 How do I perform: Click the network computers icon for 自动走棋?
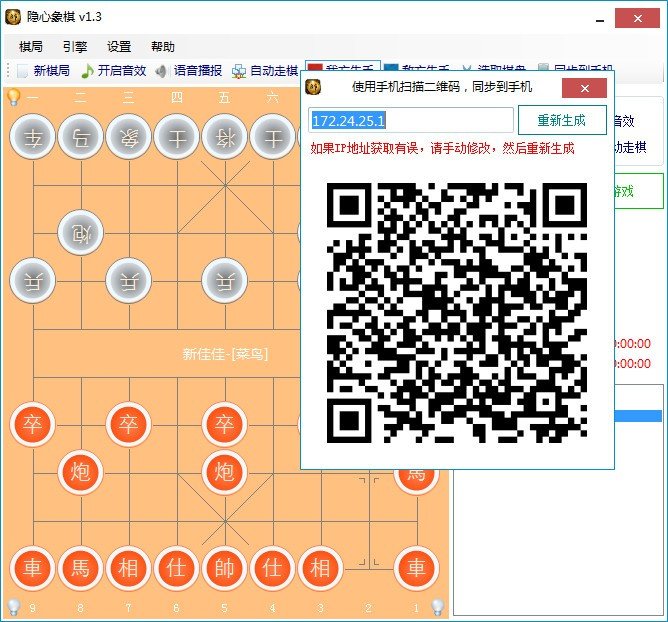point(239,72)
